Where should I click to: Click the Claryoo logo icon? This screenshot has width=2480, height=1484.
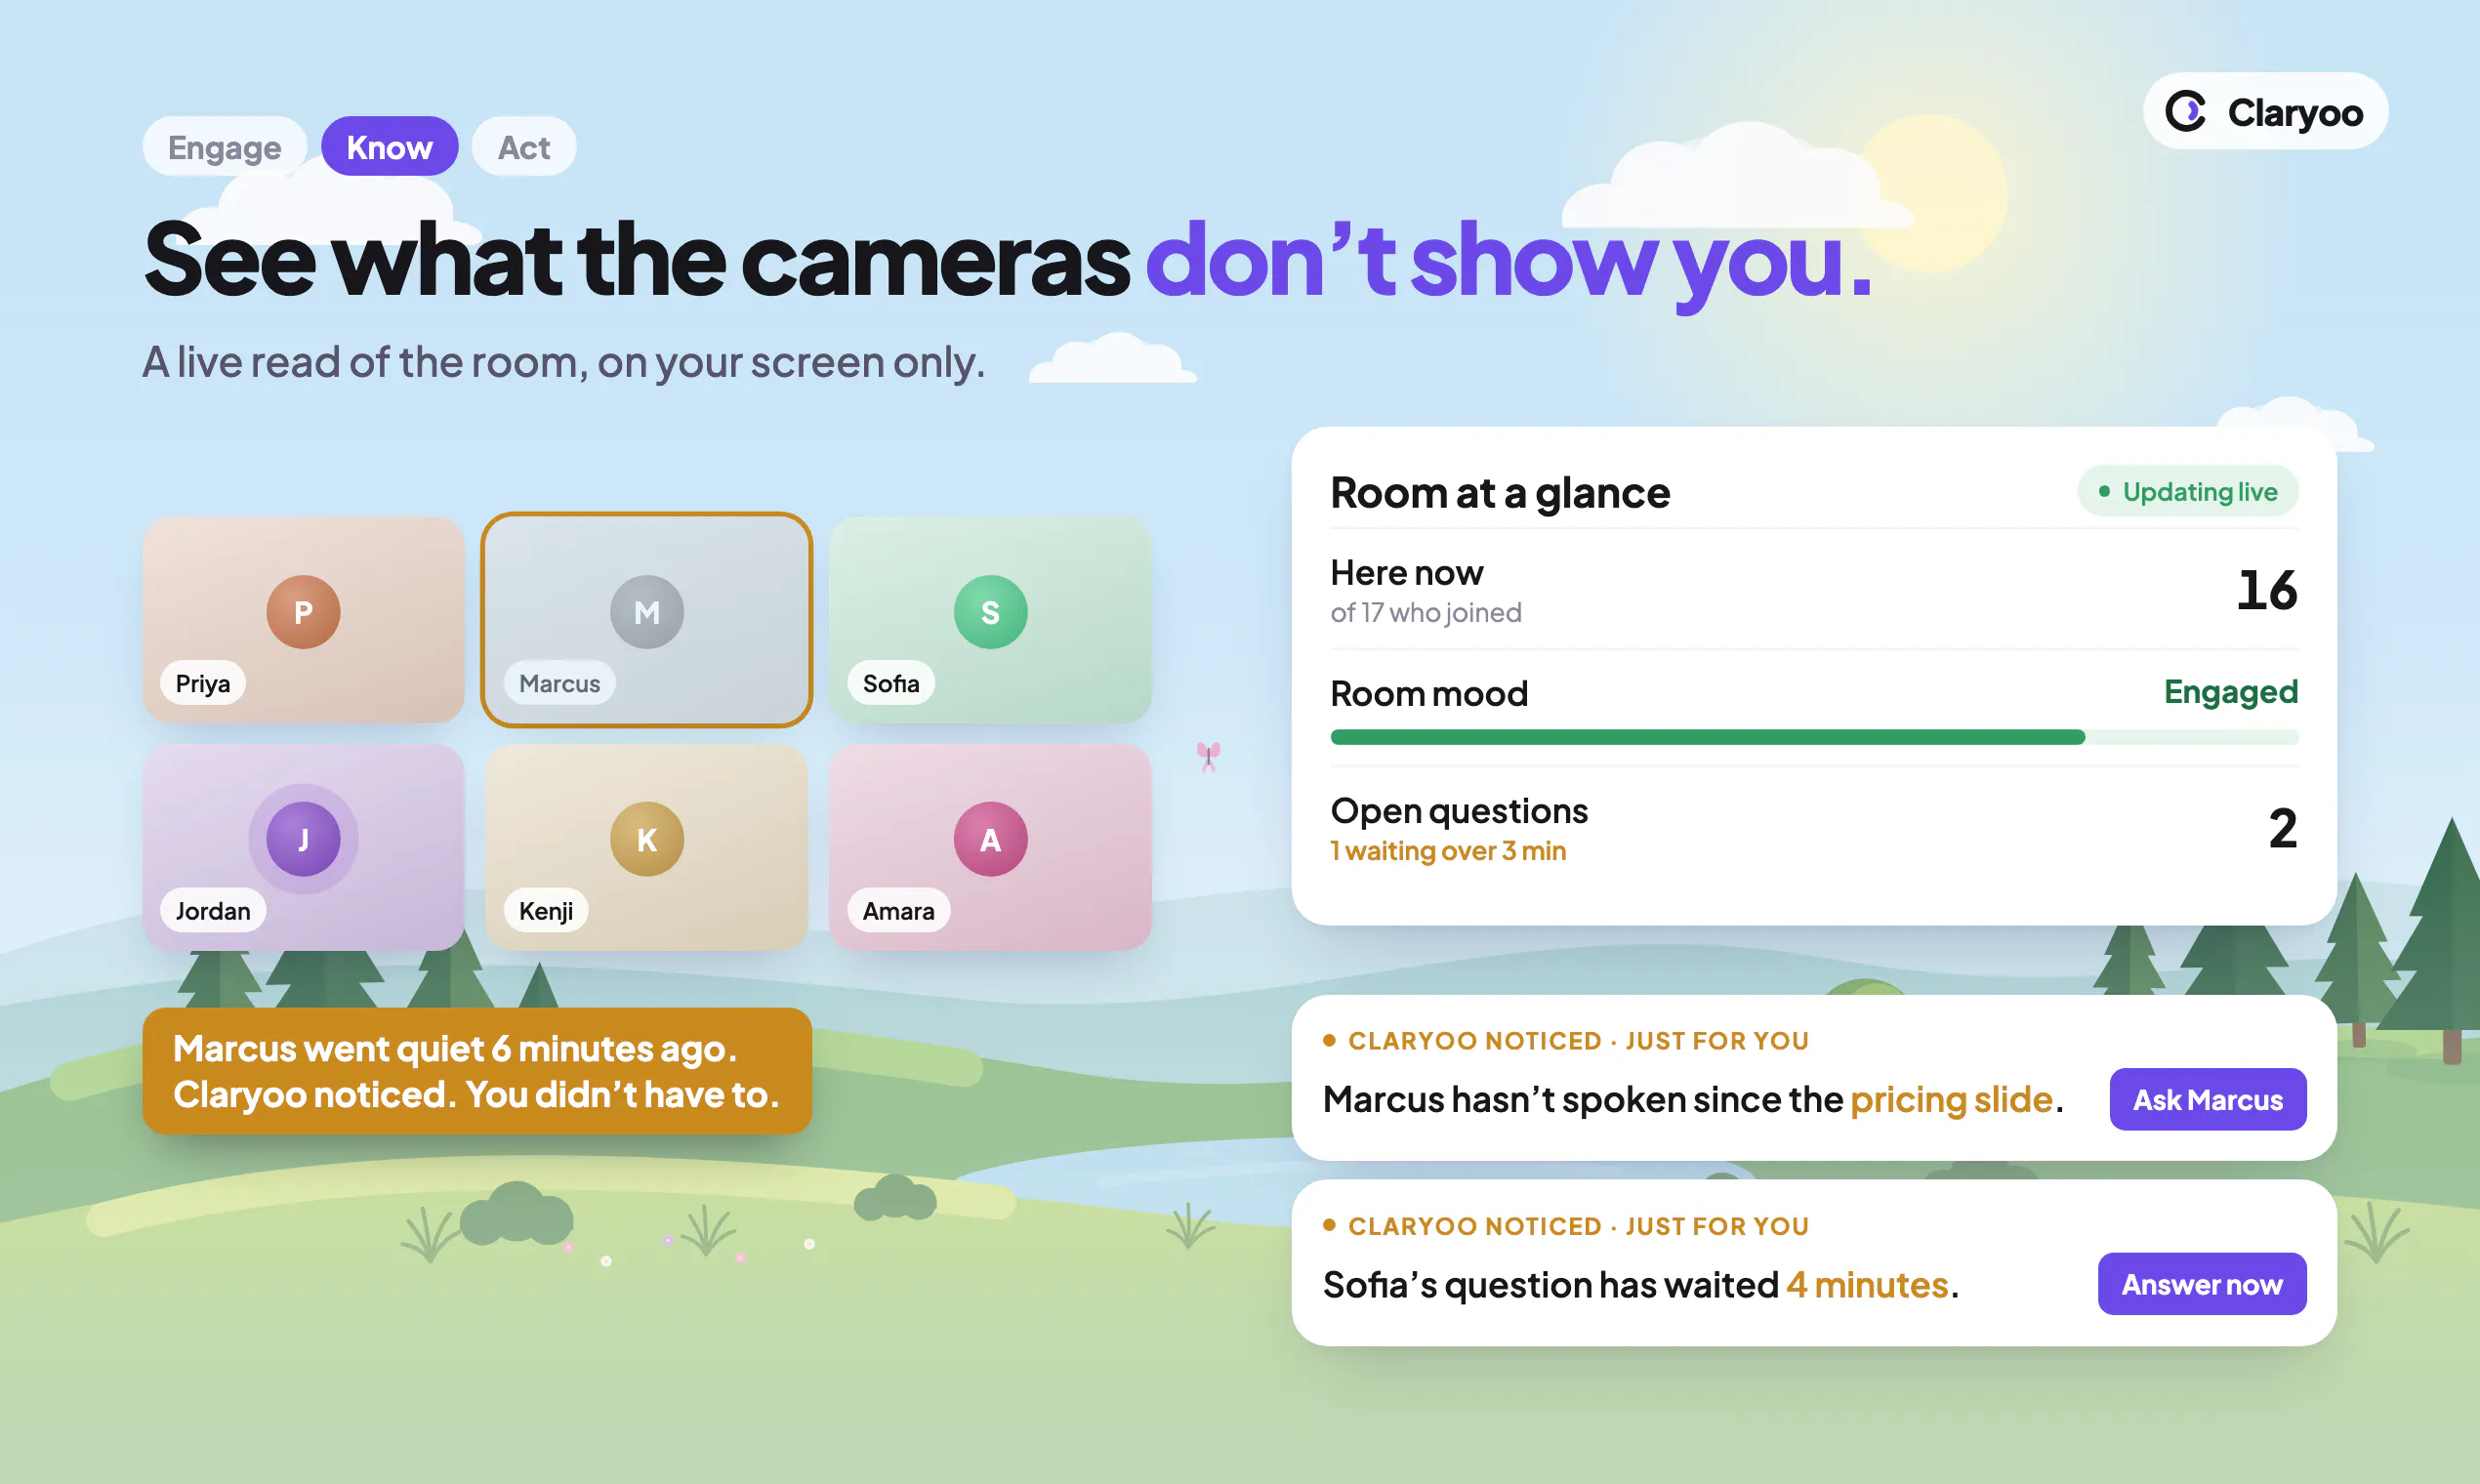(2186, 112)
